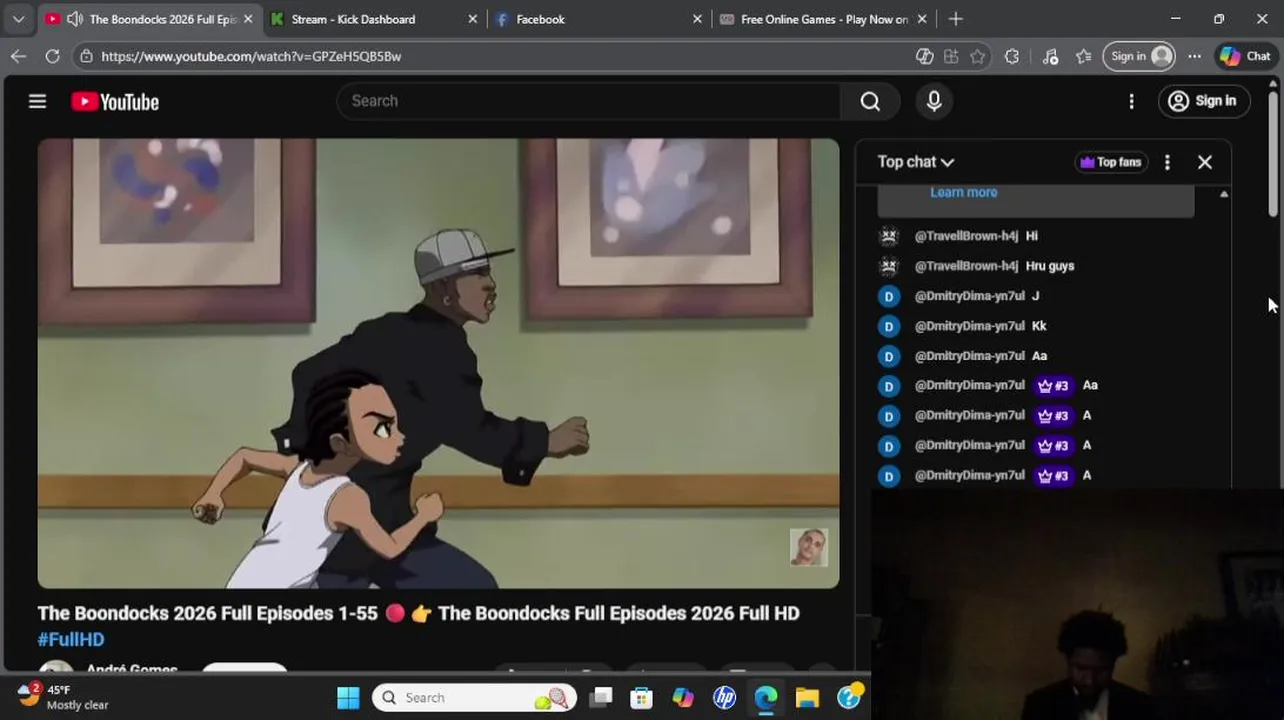
Task: Open the Copilot icon in address bar
Action: [x=925, y=56]
